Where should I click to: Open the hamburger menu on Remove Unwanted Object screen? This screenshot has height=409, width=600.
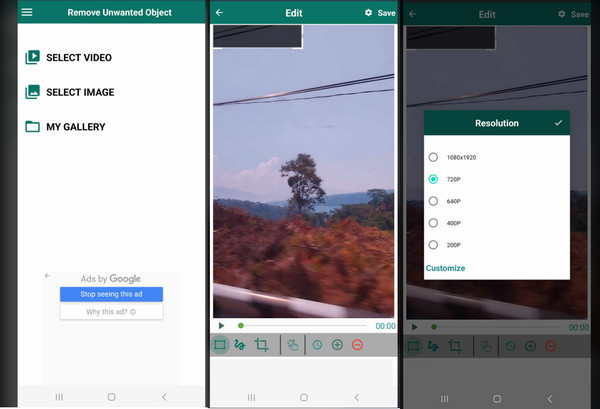pyautogui.click(x=27, y=12)
